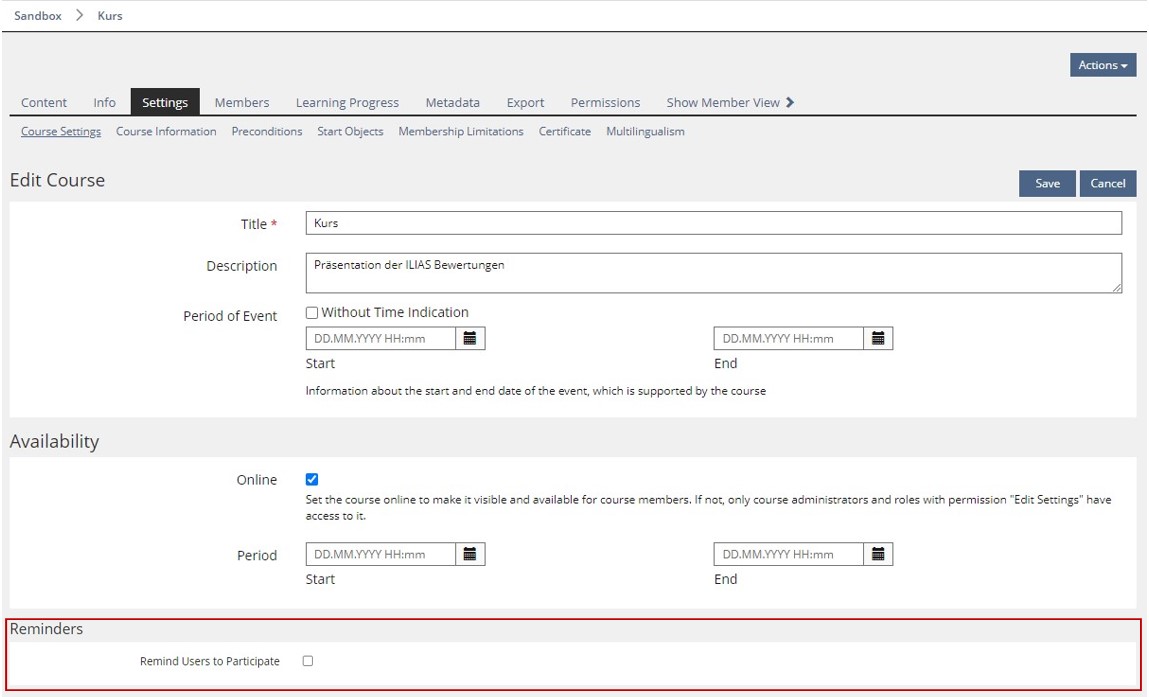Uncheck the Online availability checkbox
The height and width of the screenshot is (697, 1149).
312,480
